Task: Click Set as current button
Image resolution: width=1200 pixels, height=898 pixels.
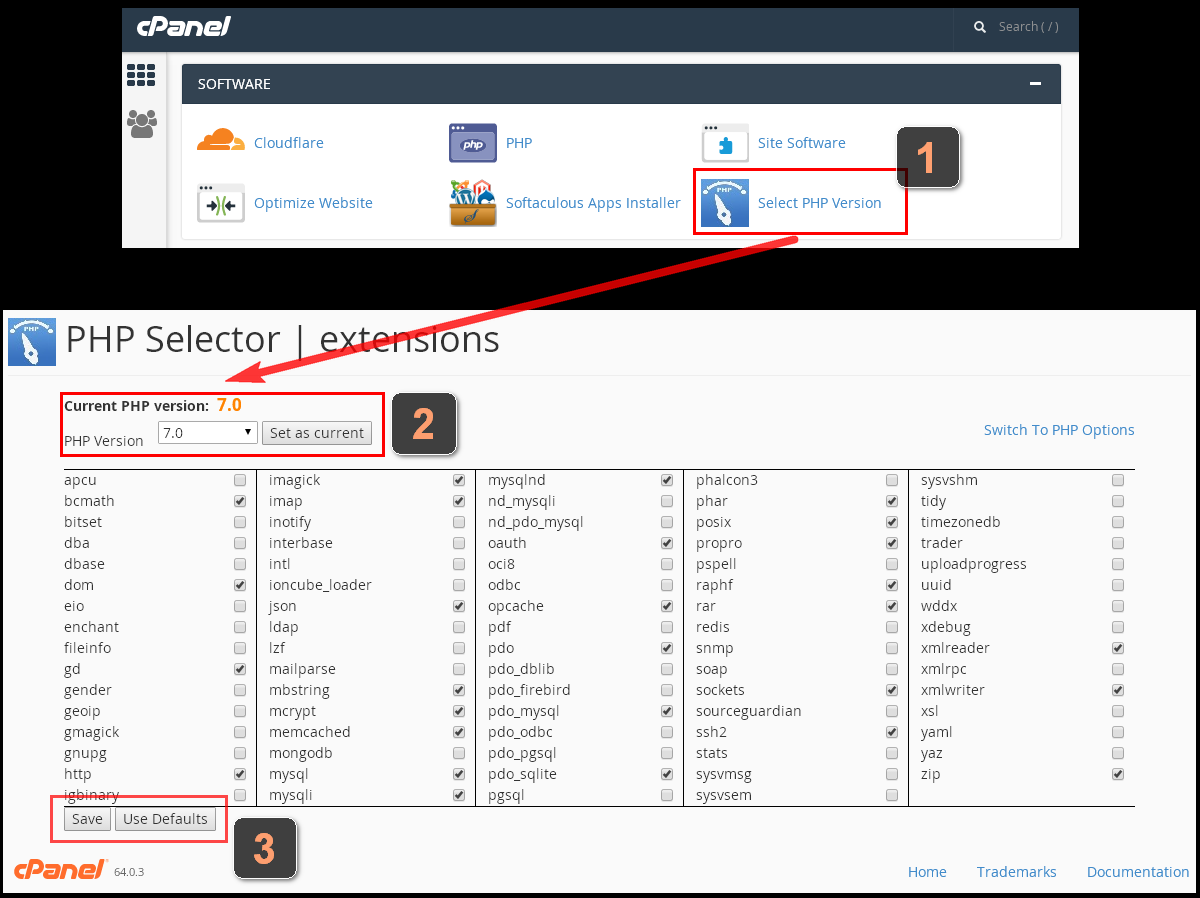Action: point(317,433)
